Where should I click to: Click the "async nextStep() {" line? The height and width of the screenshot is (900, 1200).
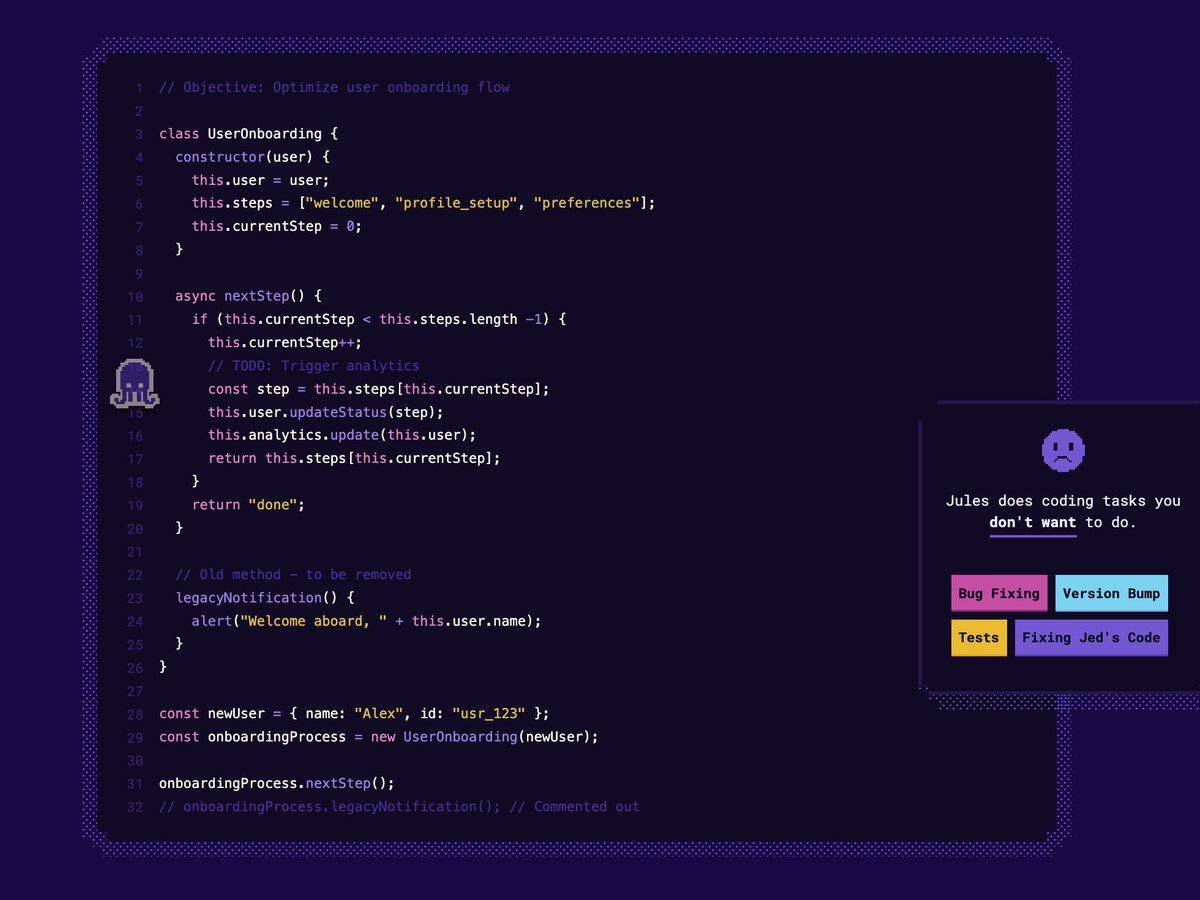[248, 296]
